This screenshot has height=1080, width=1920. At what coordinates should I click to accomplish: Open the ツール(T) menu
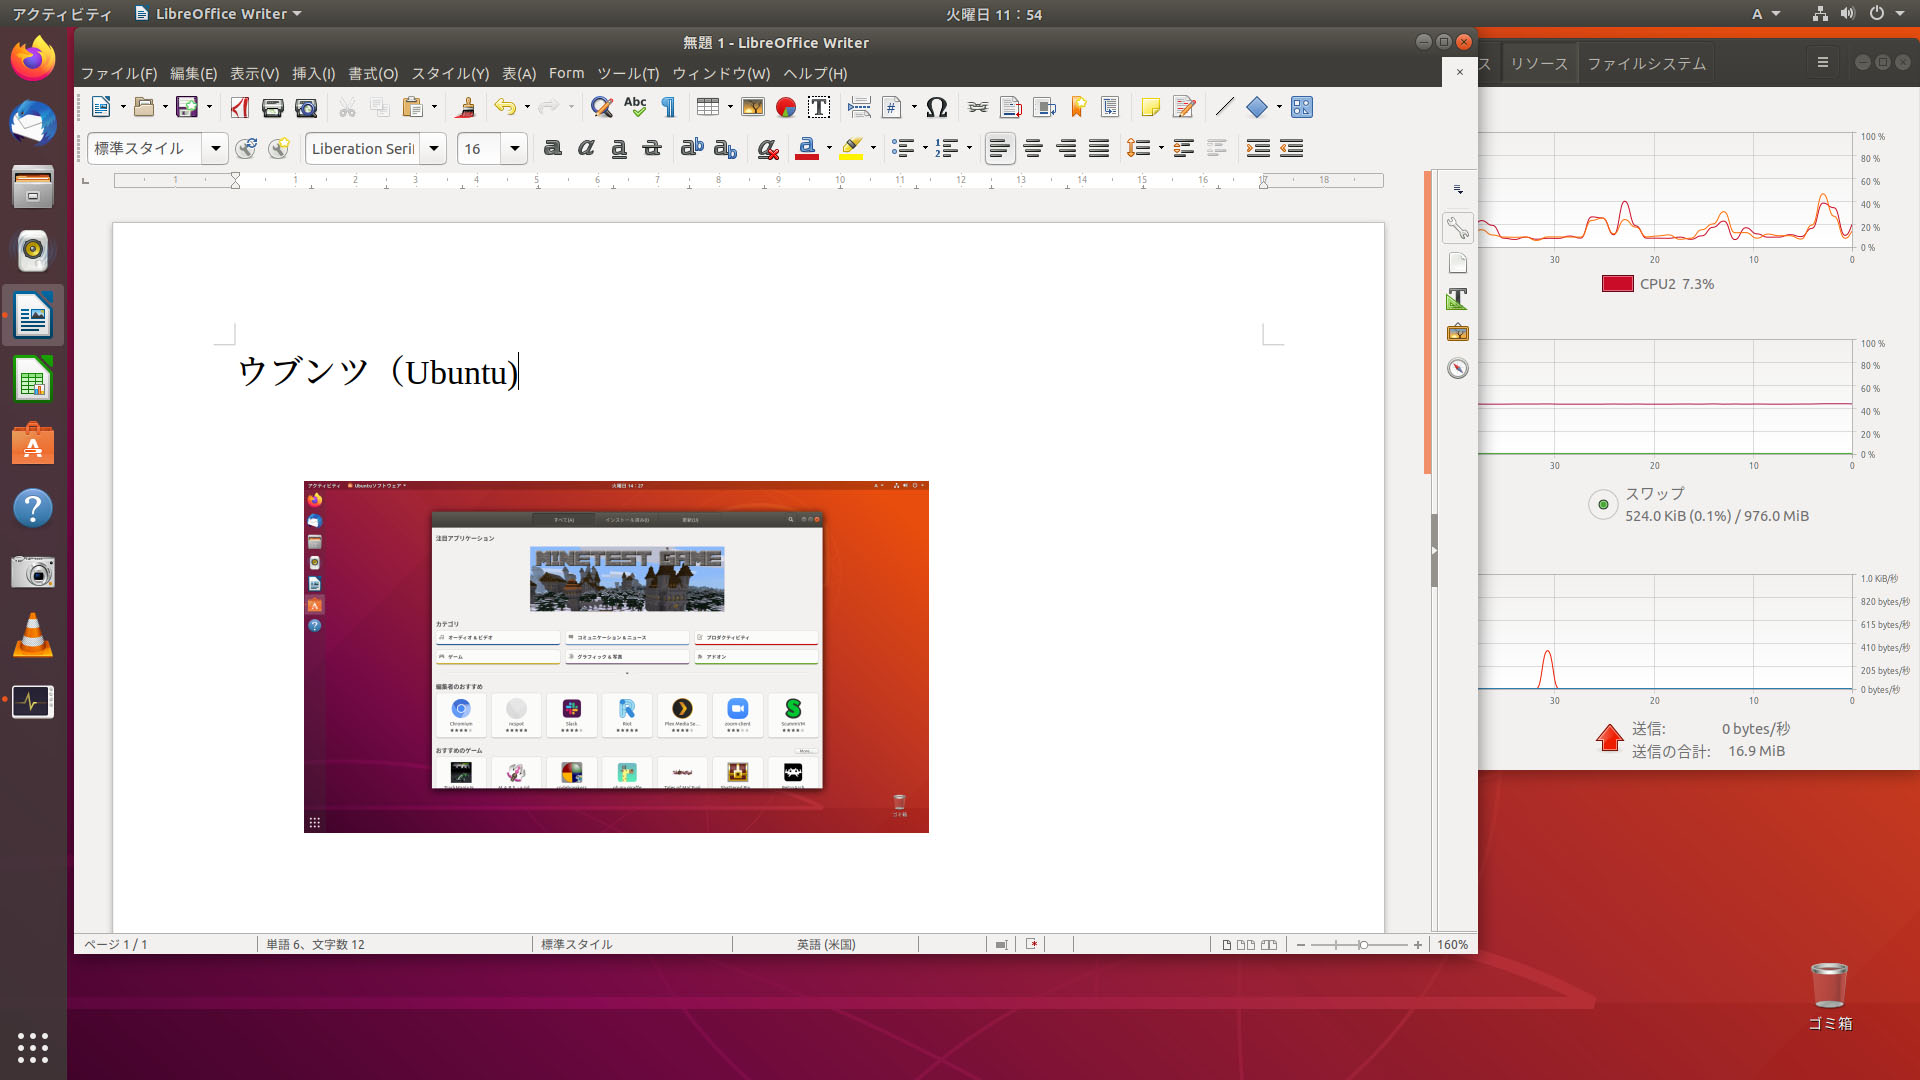tap(628, 73)
